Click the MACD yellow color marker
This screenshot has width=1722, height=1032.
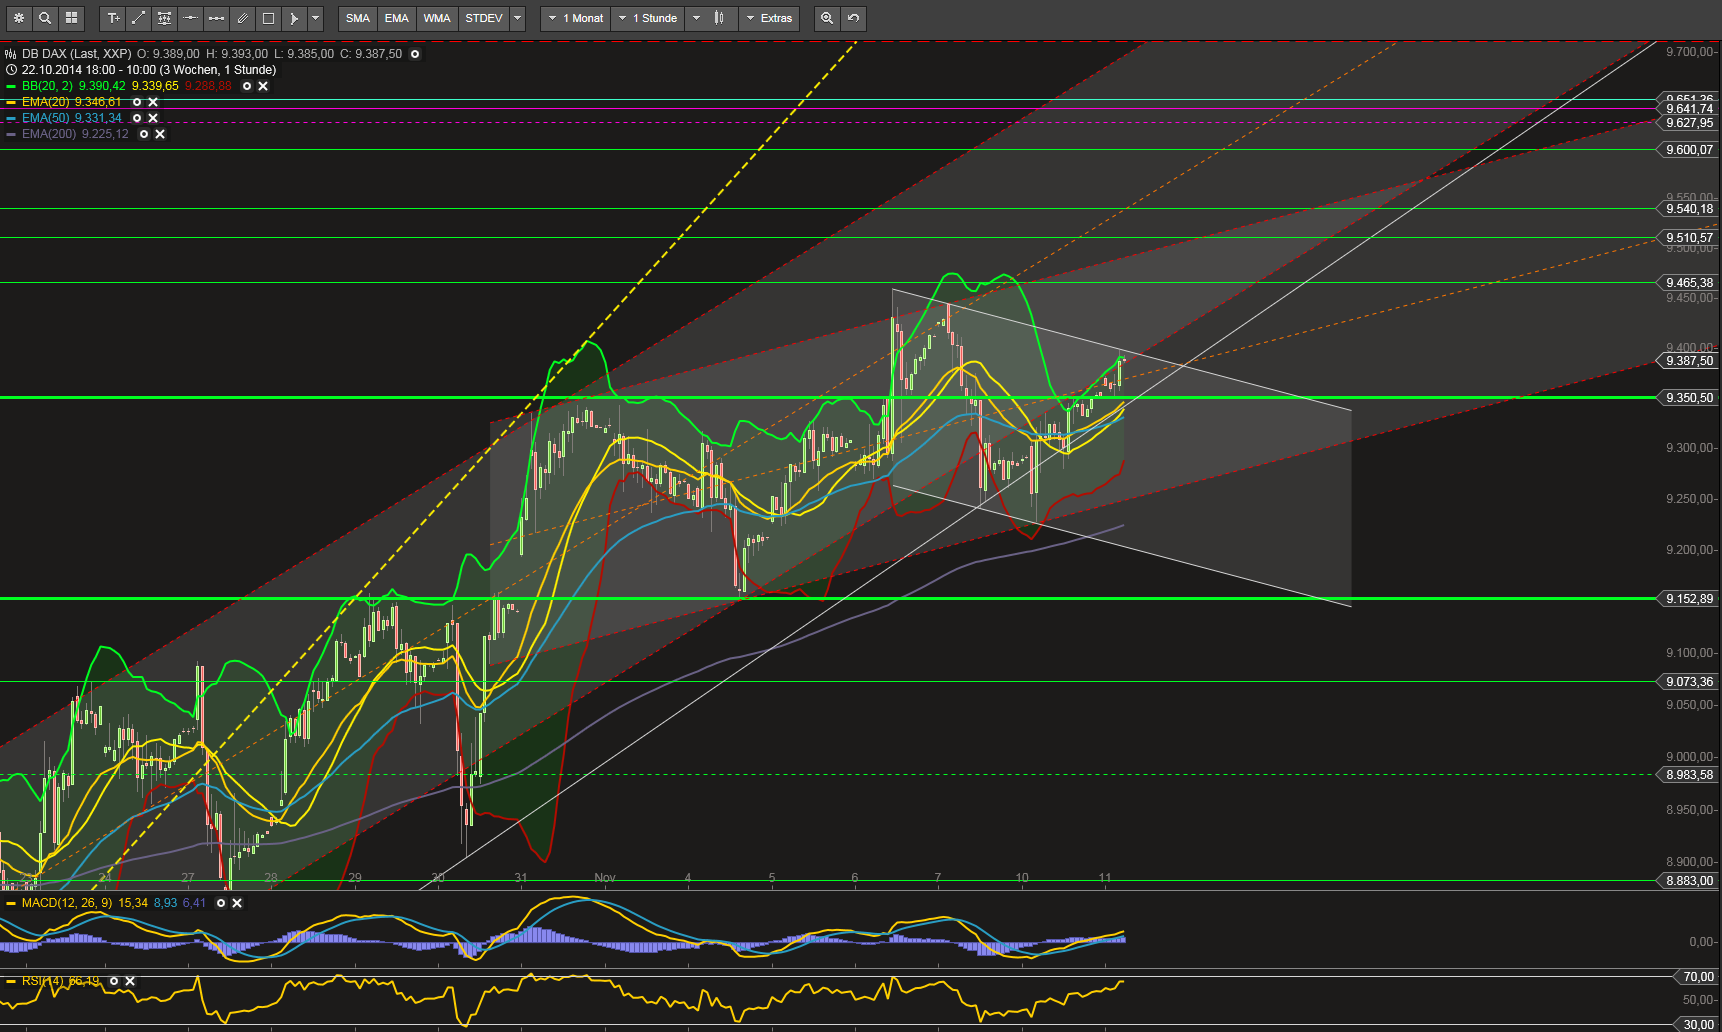[x=11, y=903]
